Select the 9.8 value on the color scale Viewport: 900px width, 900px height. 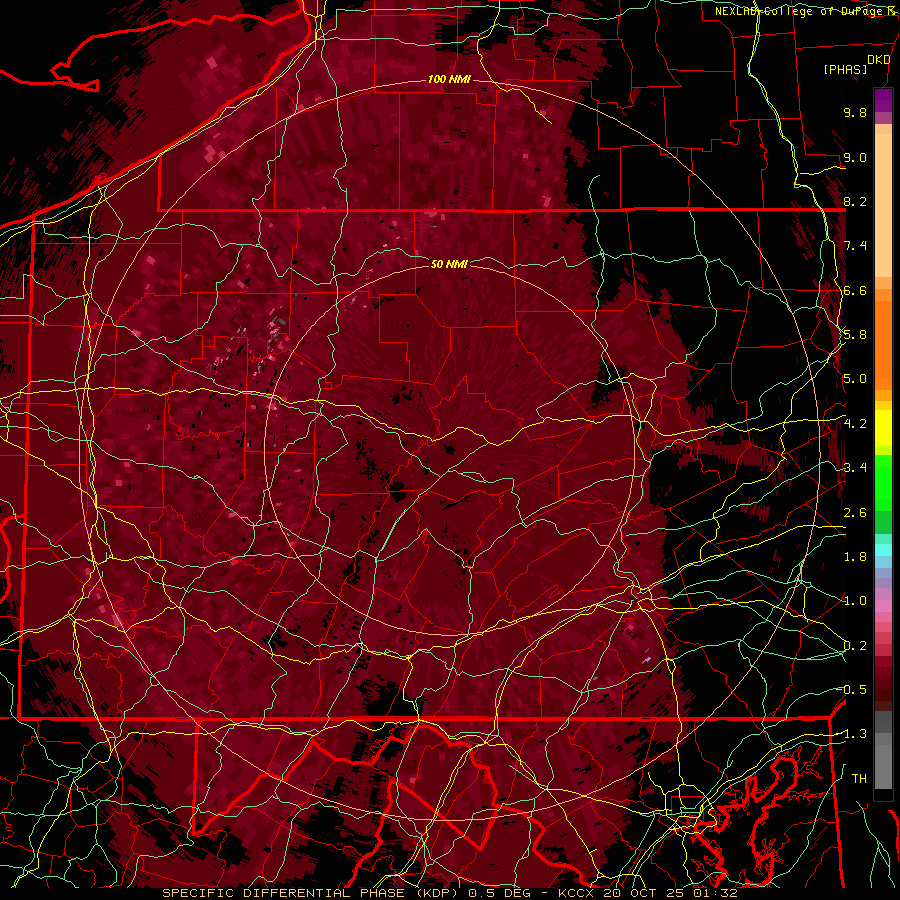[x=855, y=113]
